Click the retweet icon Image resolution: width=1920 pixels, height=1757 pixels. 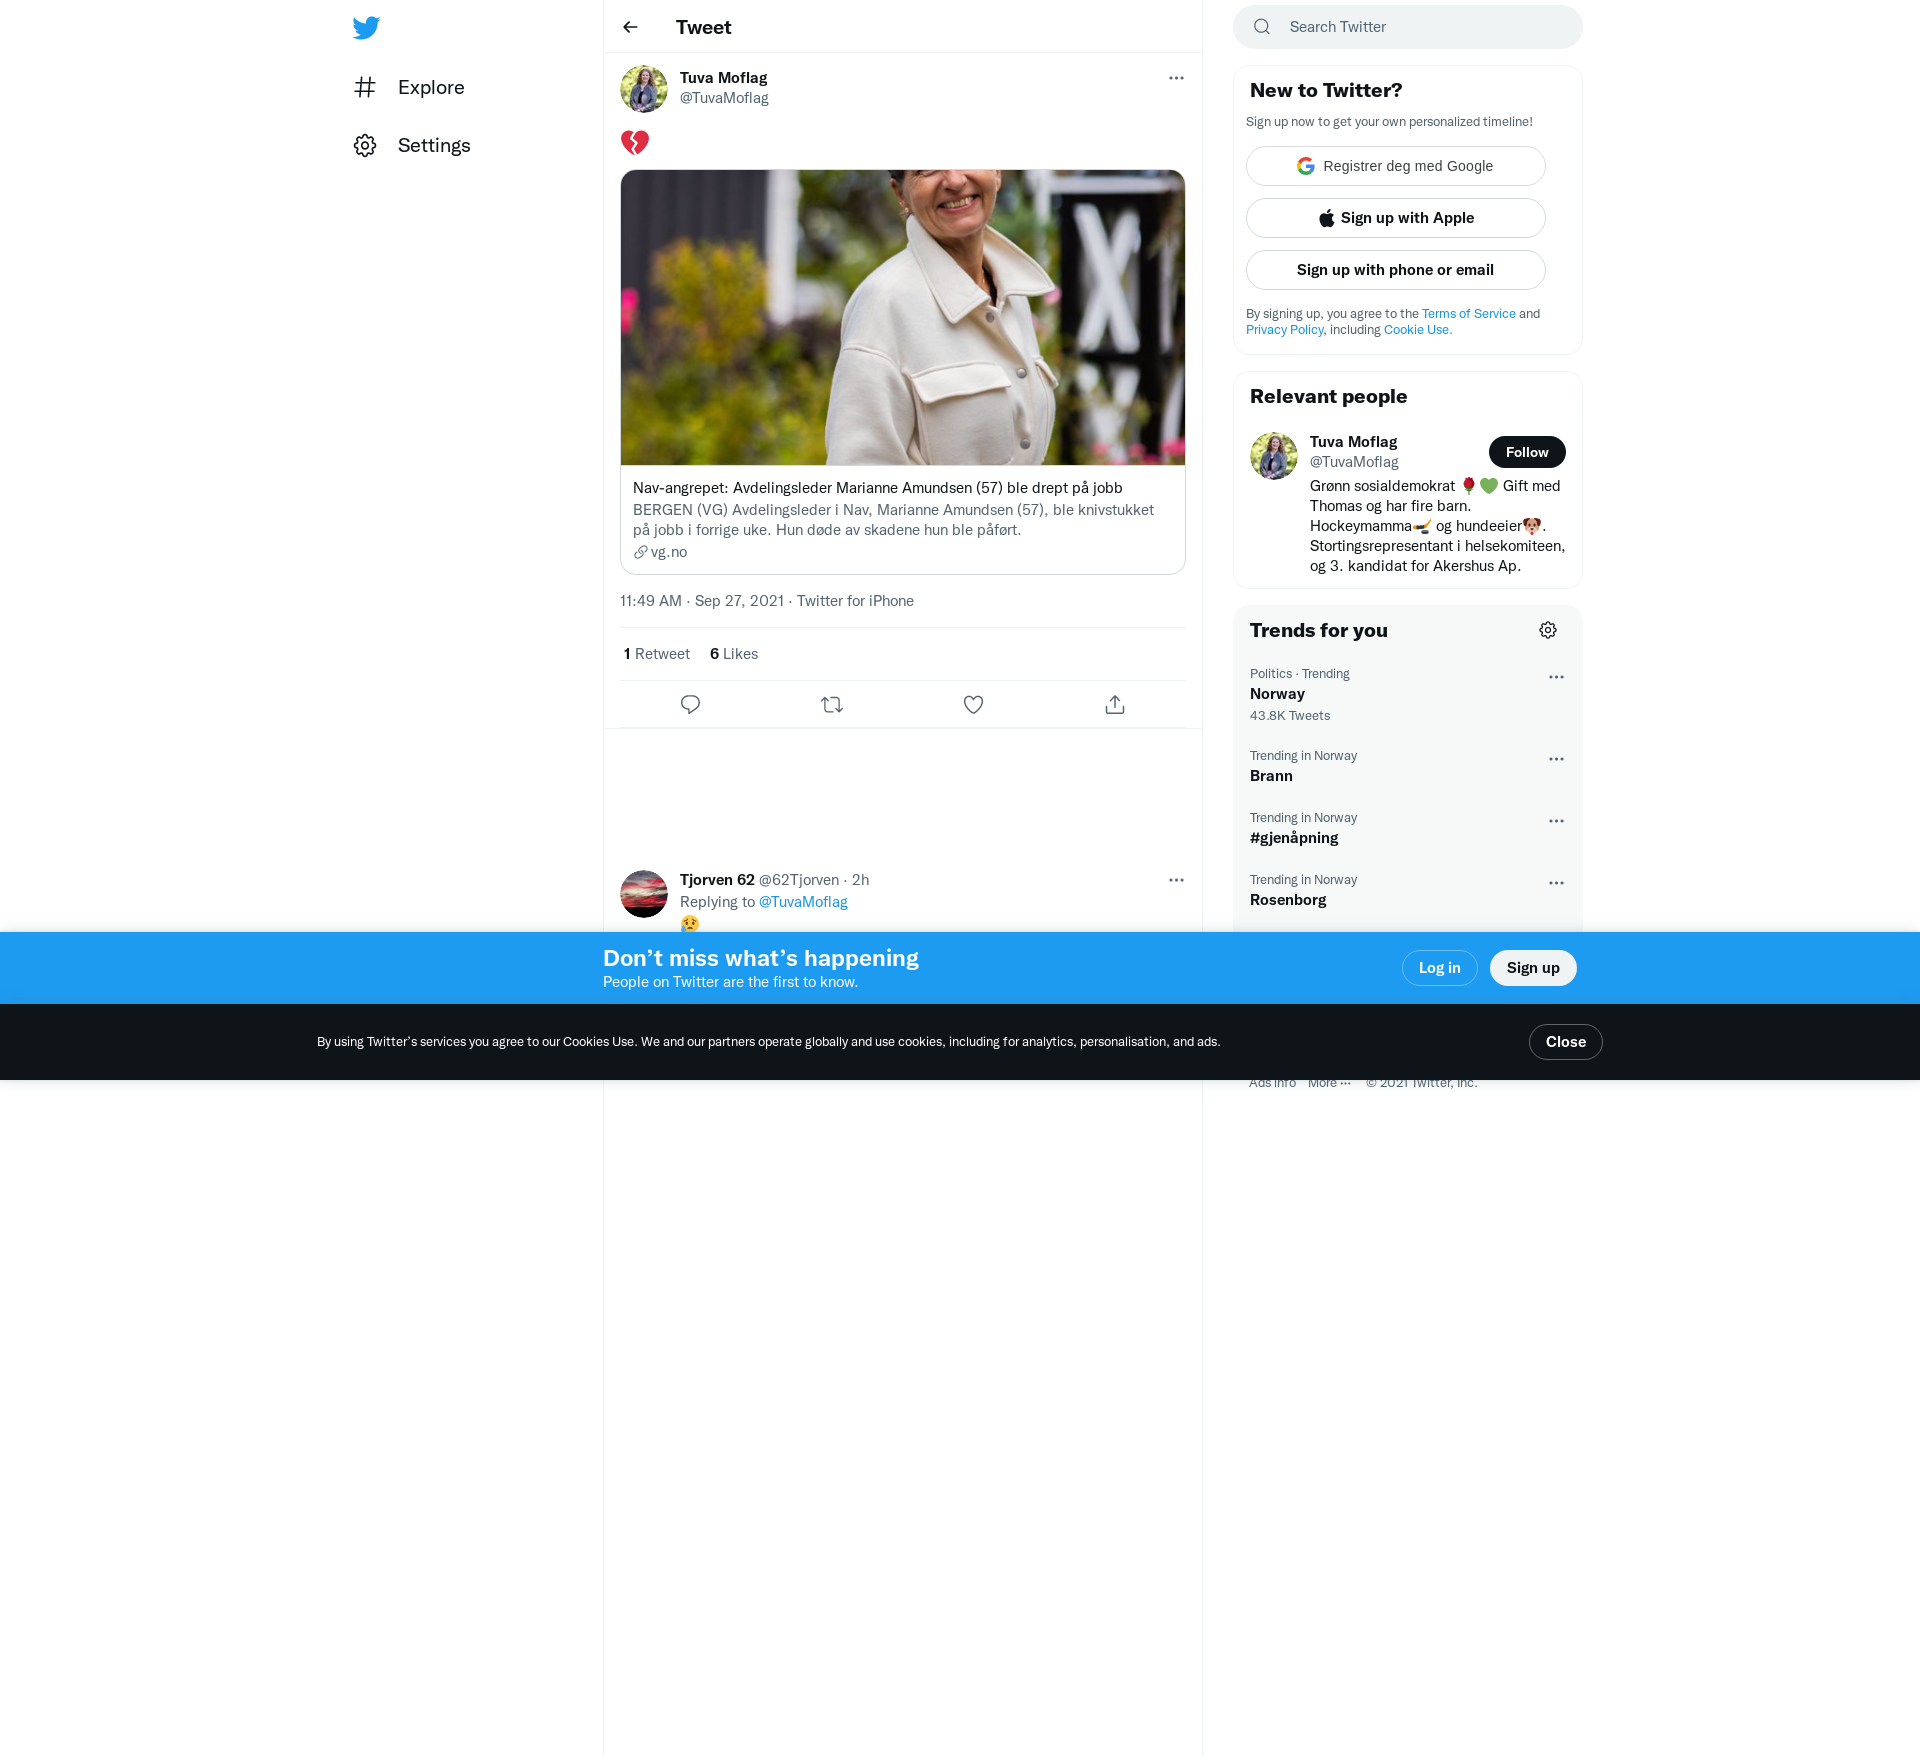click(832, 705)
